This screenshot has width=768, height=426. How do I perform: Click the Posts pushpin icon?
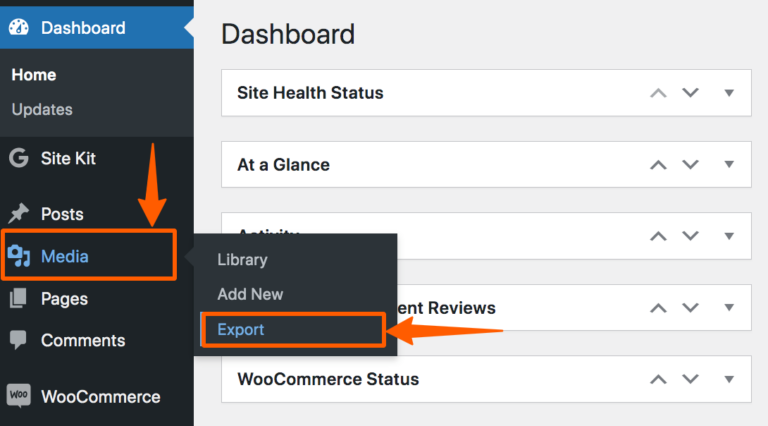tap(19, 213)
